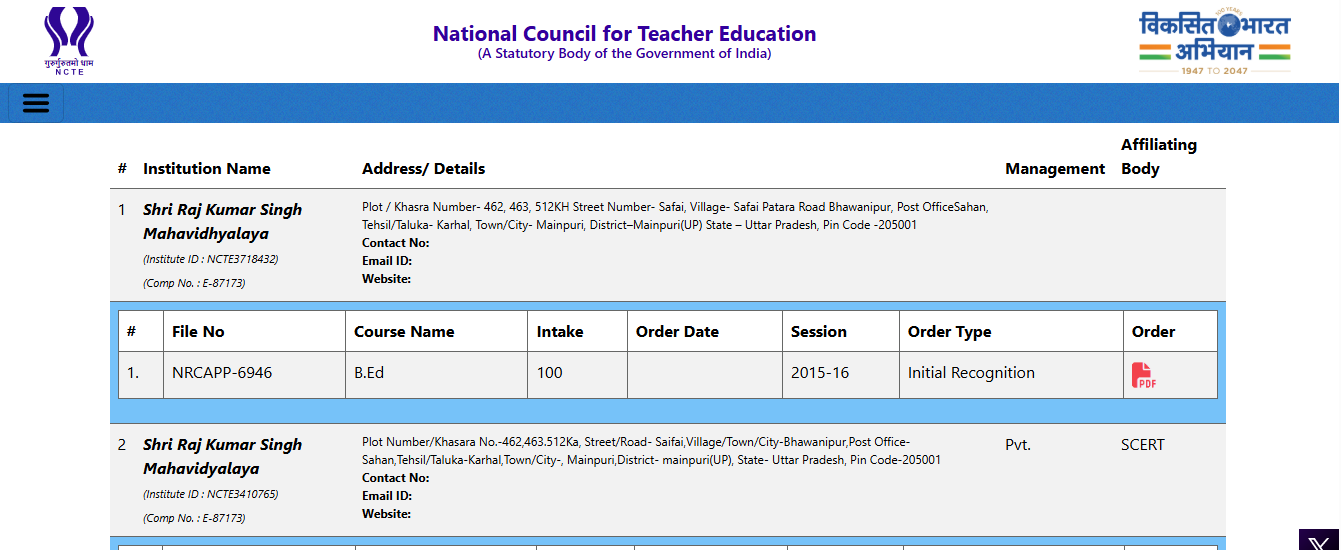The width and height of the screenshot is (1341, 550).
Task: Click the SCERT affiliating body text
Action: click(x=1142, y=445)
